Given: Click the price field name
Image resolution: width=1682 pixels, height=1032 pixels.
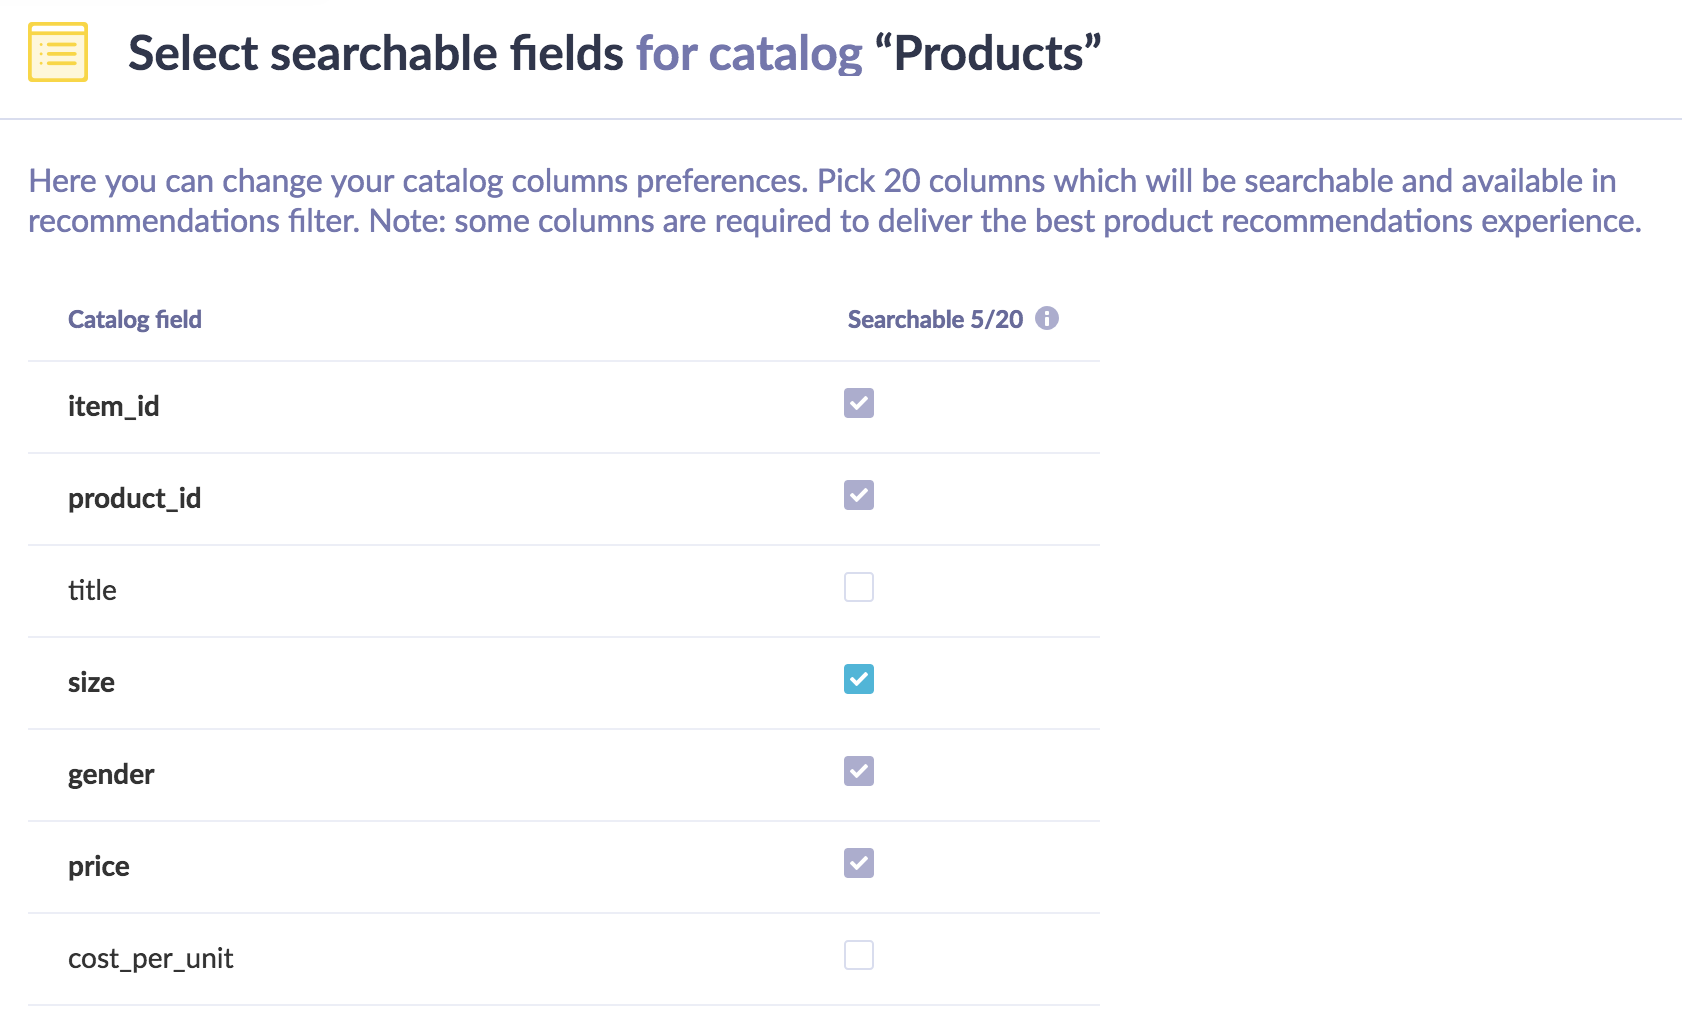Looking at the screenshot, I should pos(98,866).
